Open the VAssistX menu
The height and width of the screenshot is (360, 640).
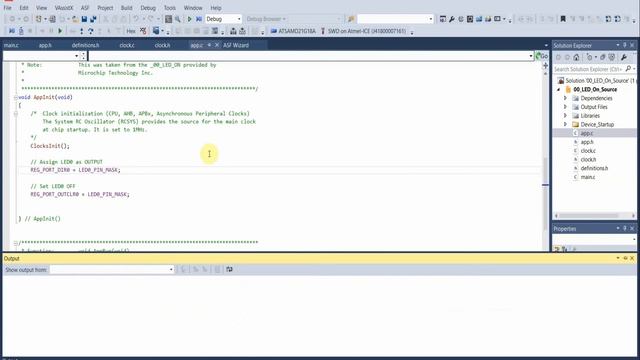pos(64,8)
